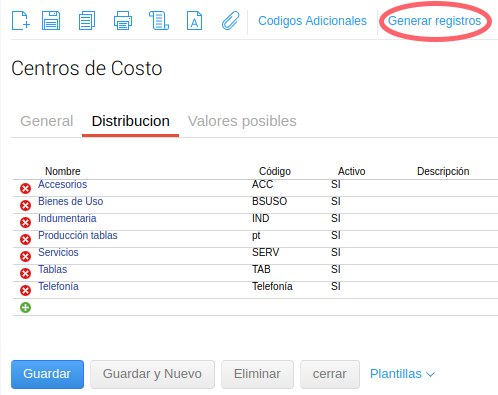Click Generar registros link

click(x=434, y=21)
